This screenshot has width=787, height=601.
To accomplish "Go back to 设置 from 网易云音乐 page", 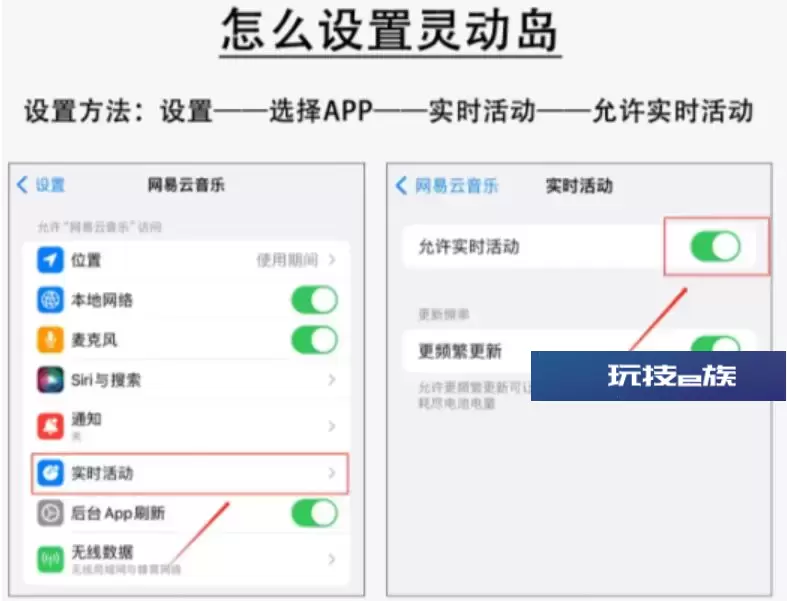I will pos(41,185).
